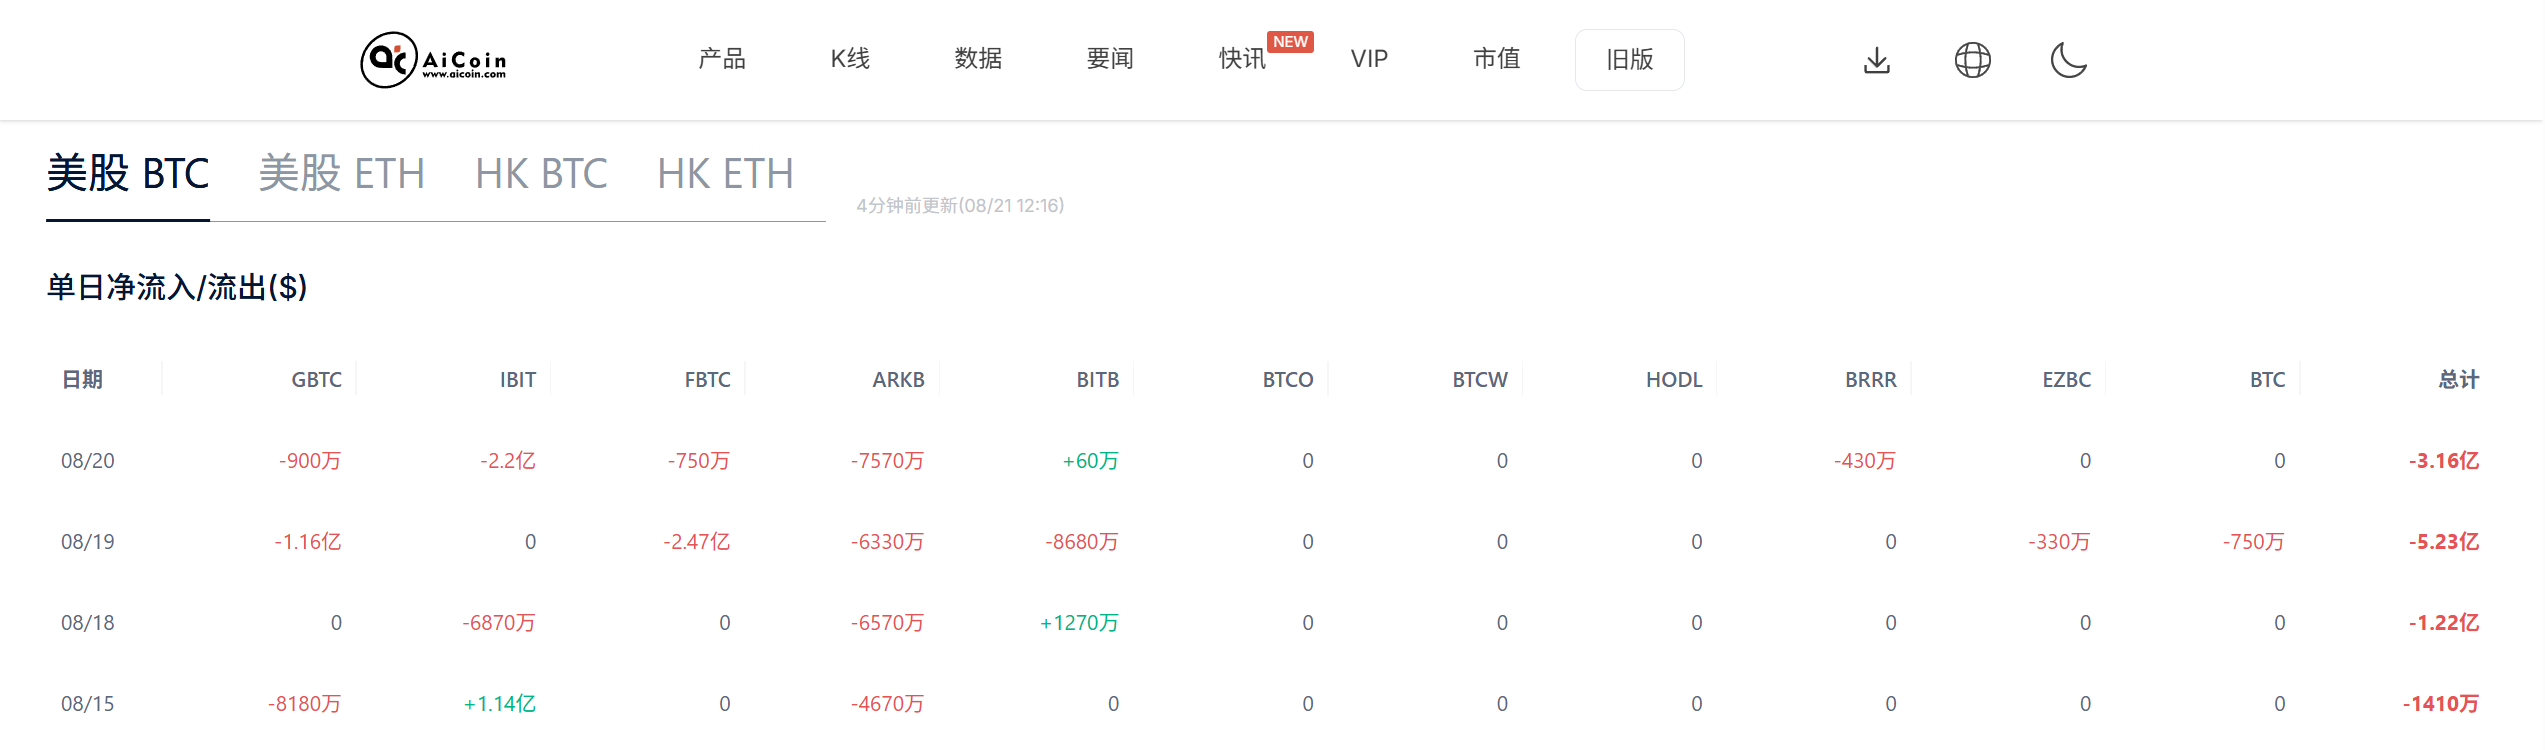
Task: Click the download app icon
Action: 1877,60
